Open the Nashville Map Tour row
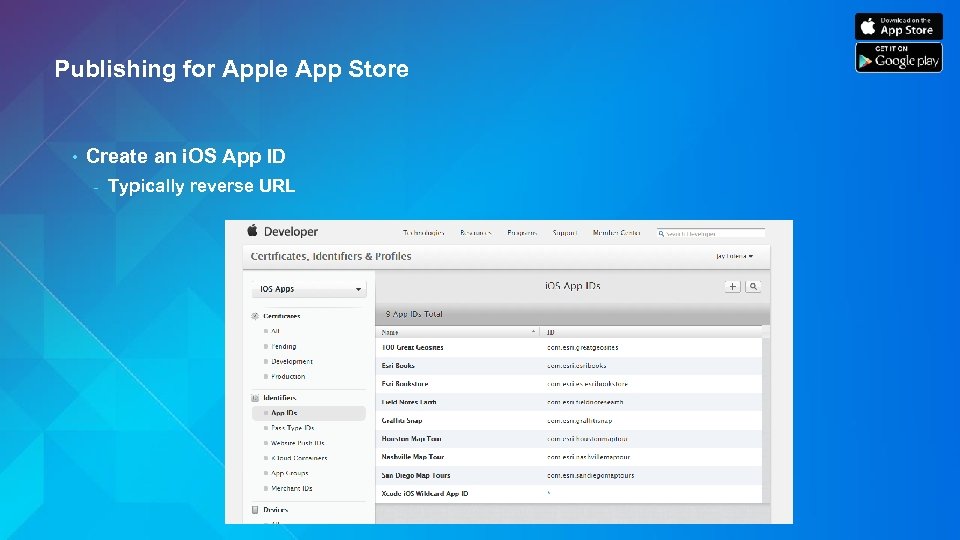 pyautogui.click(x=569, y=457)
